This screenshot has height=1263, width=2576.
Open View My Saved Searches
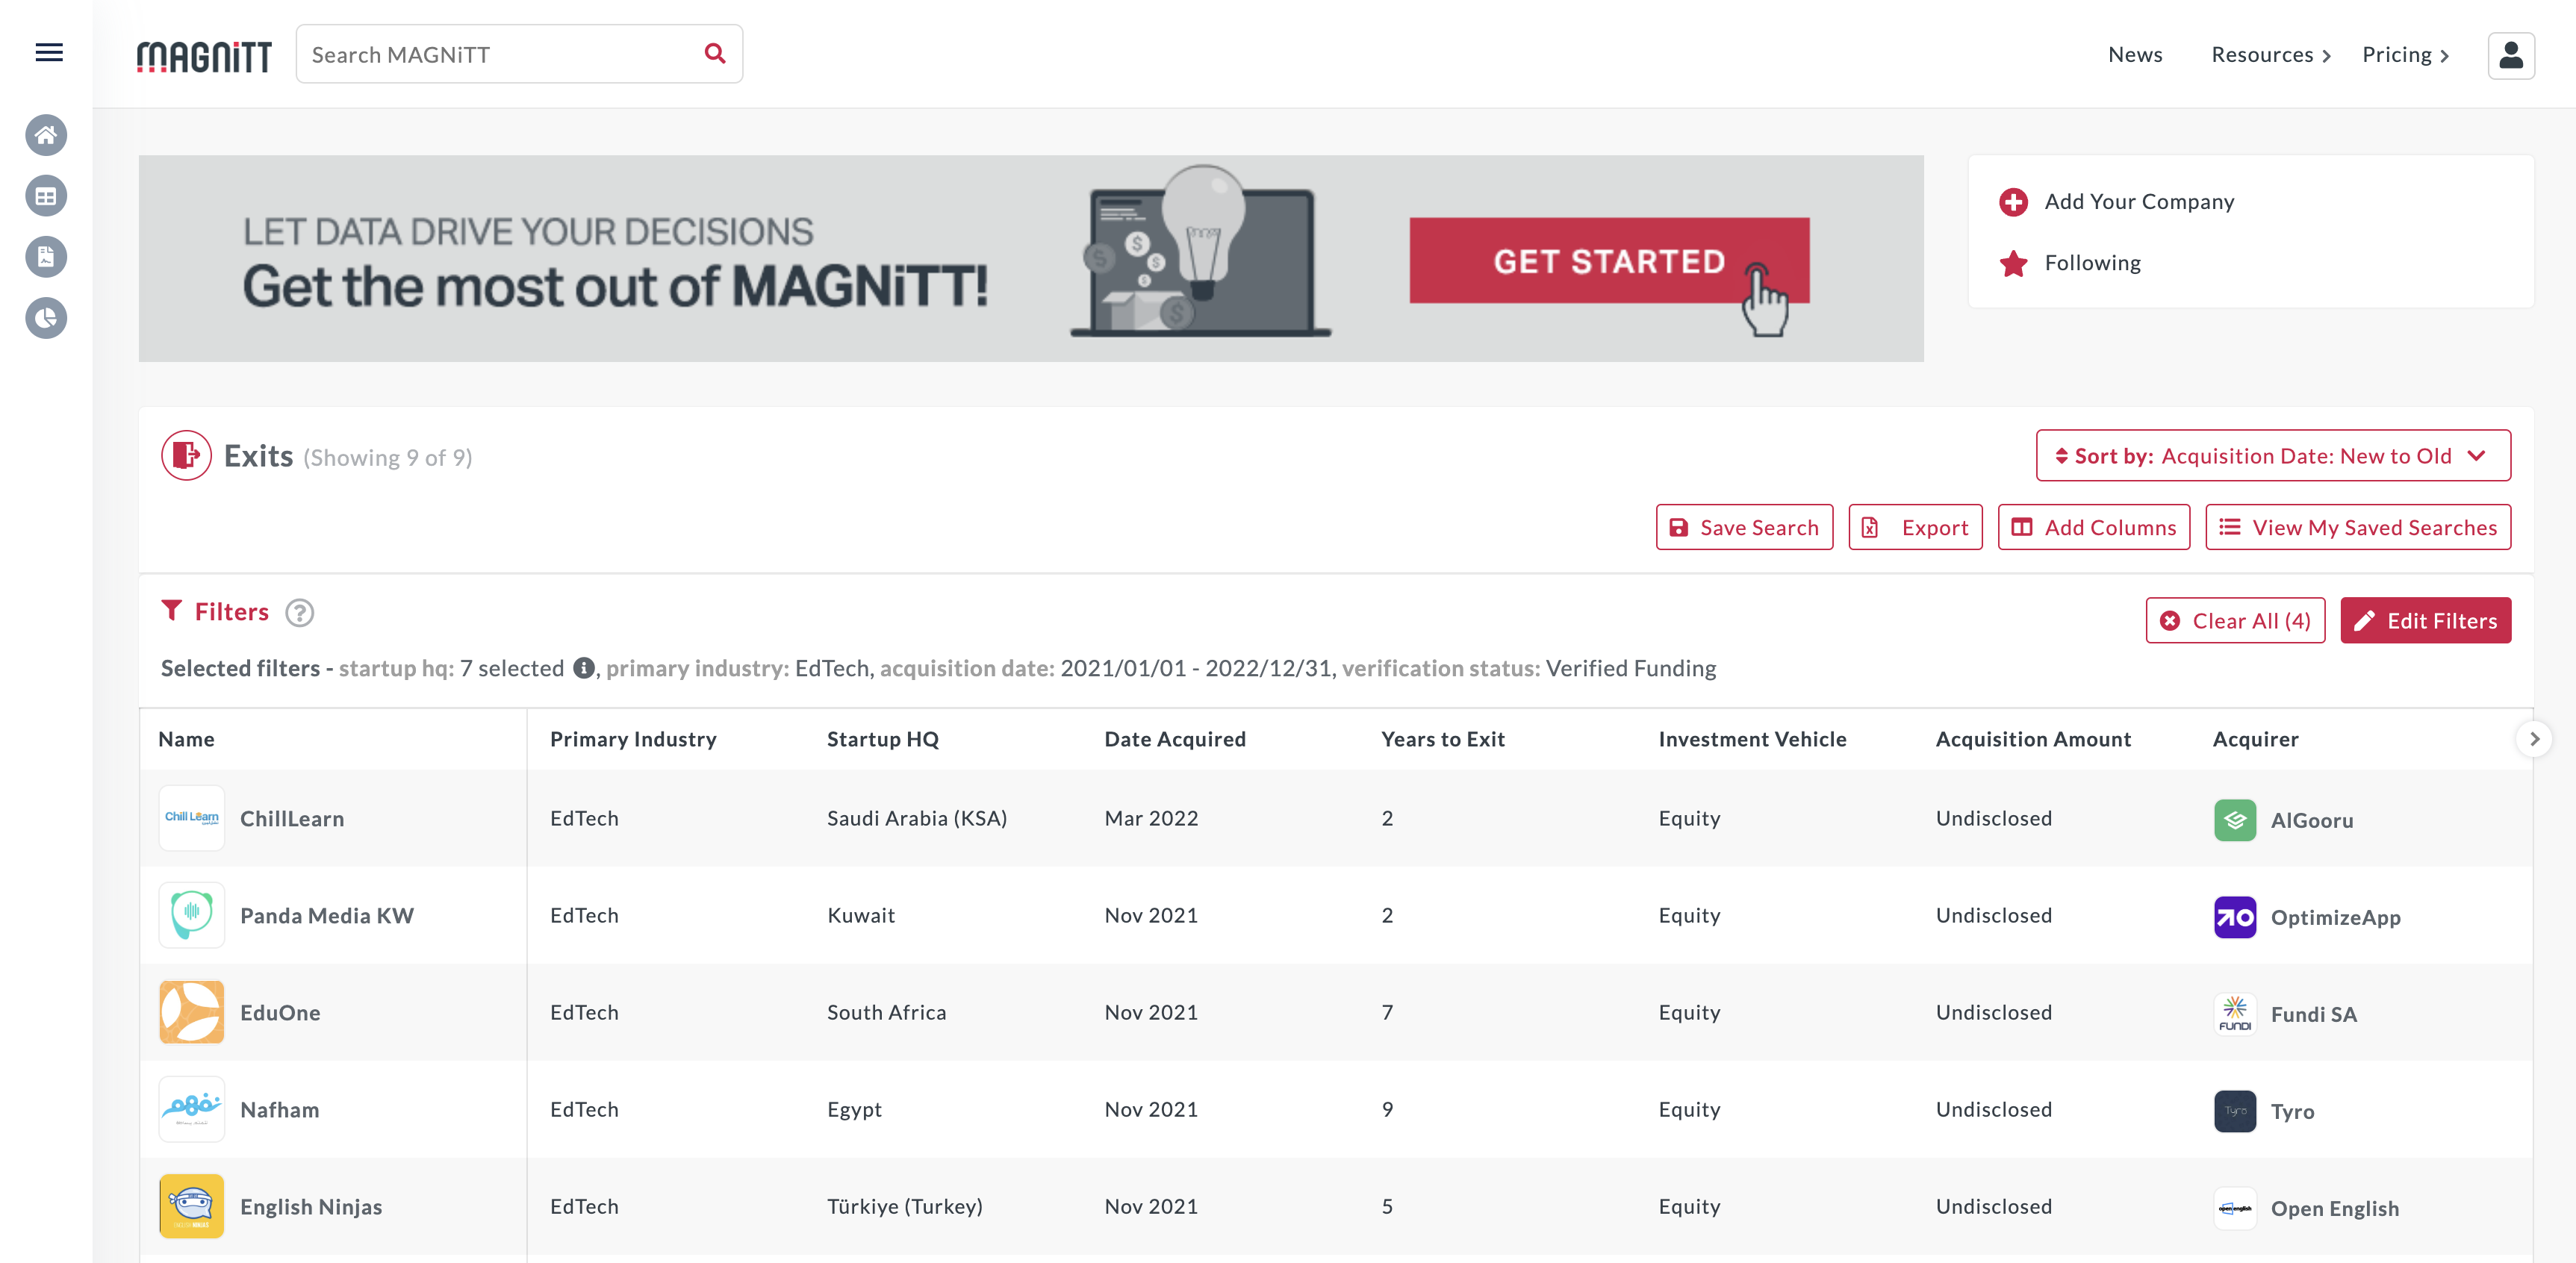[2357, 527]
